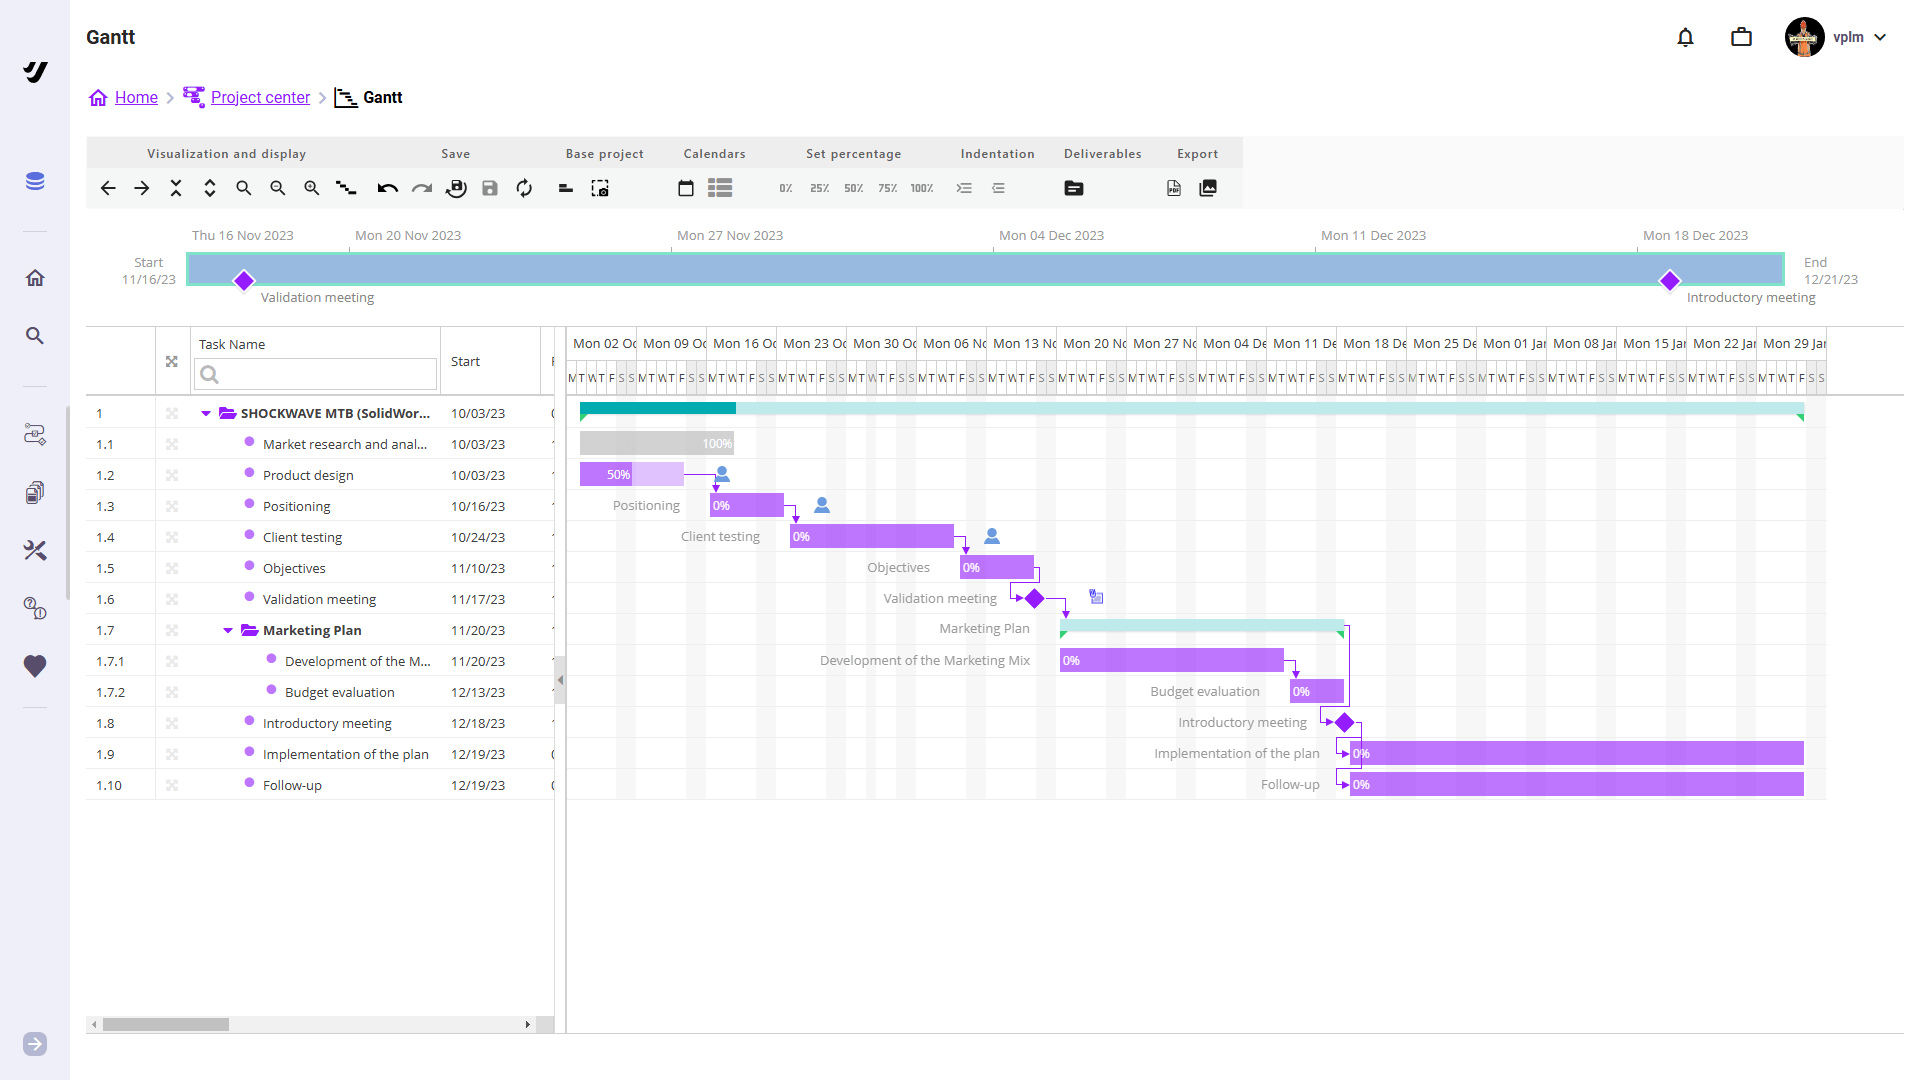Export the Gantt chart as PDF
This screenshot has height=1080, width=1920.
[x=1173, y=188]
